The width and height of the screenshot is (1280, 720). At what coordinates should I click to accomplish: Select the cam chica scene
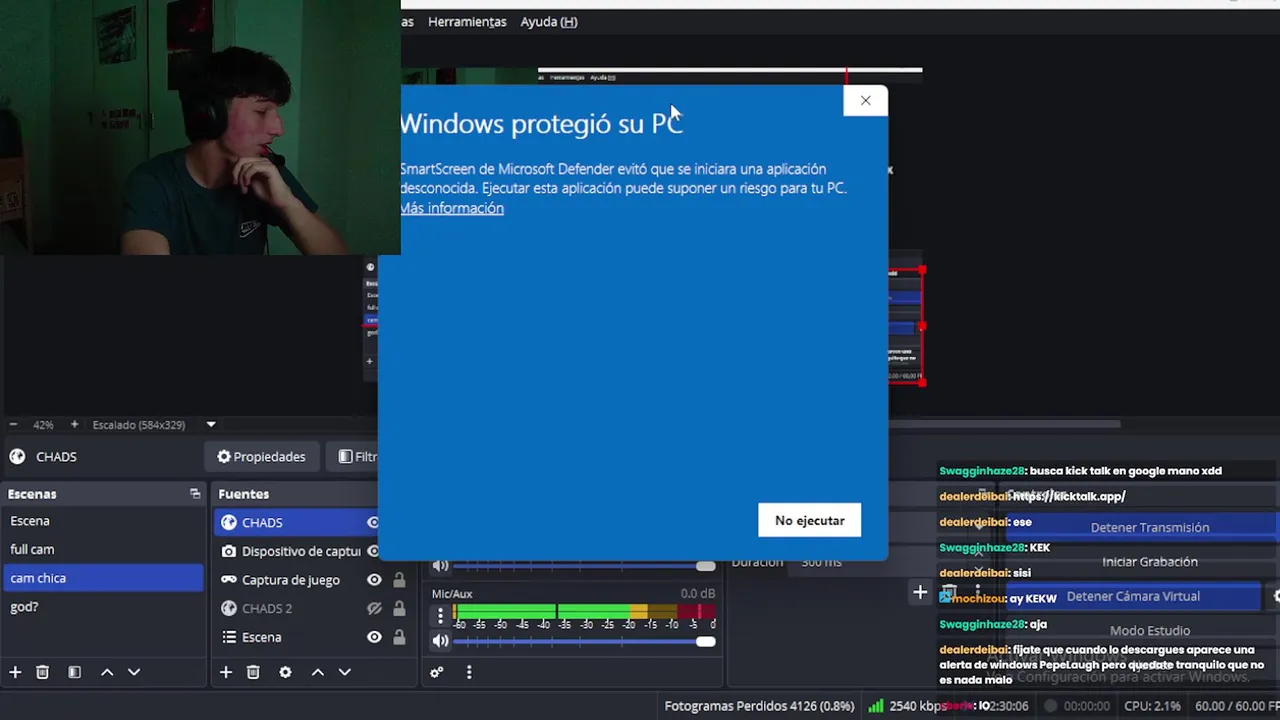(104, 578)
